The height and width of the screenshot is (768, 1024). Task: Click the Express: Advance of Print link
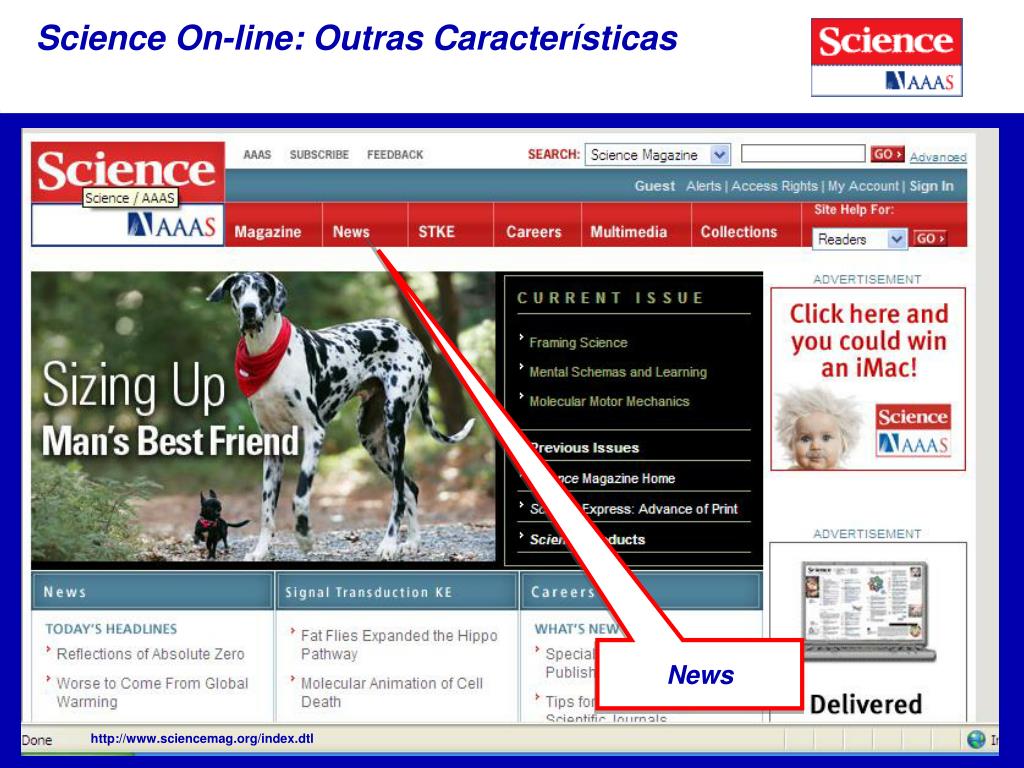[x=633, y=509]
